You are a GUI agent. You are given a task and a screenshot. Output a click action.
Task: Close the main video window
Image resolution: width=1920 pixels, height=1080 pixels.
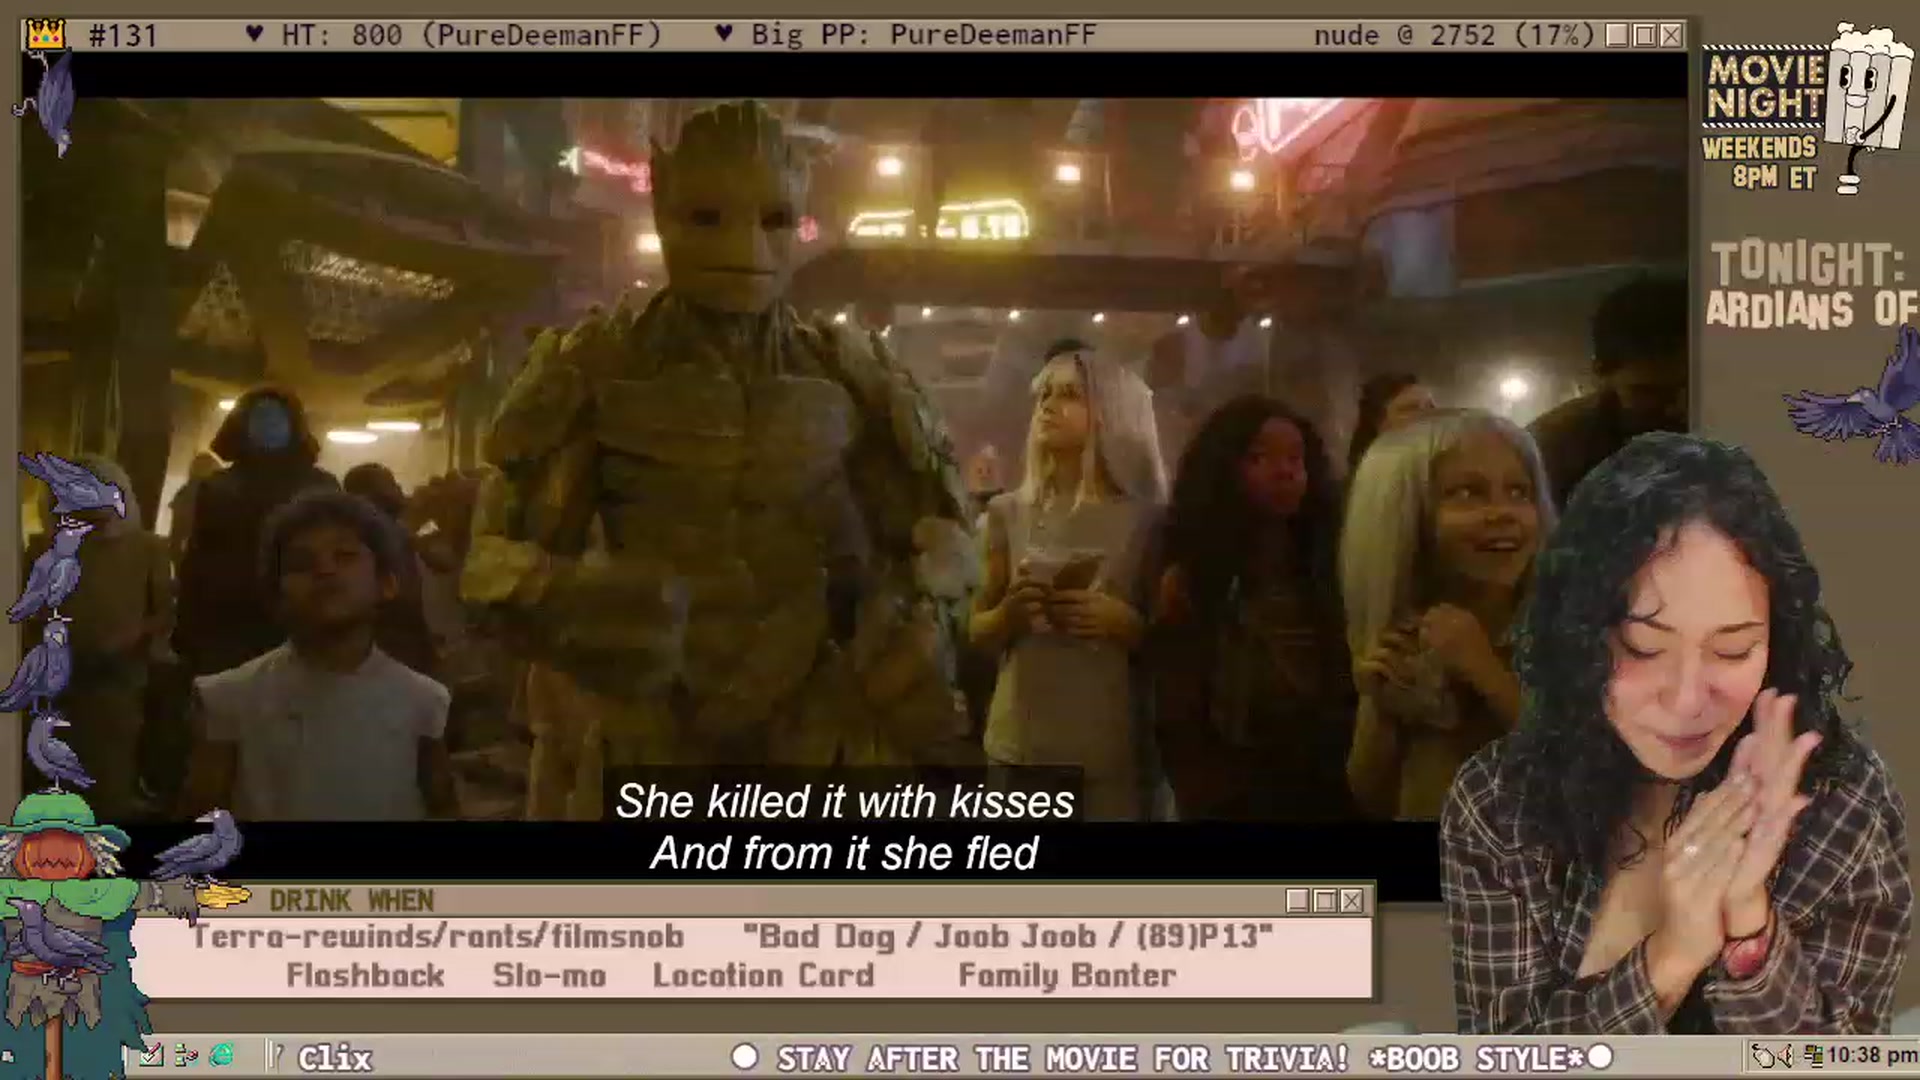coord(1671,35)
